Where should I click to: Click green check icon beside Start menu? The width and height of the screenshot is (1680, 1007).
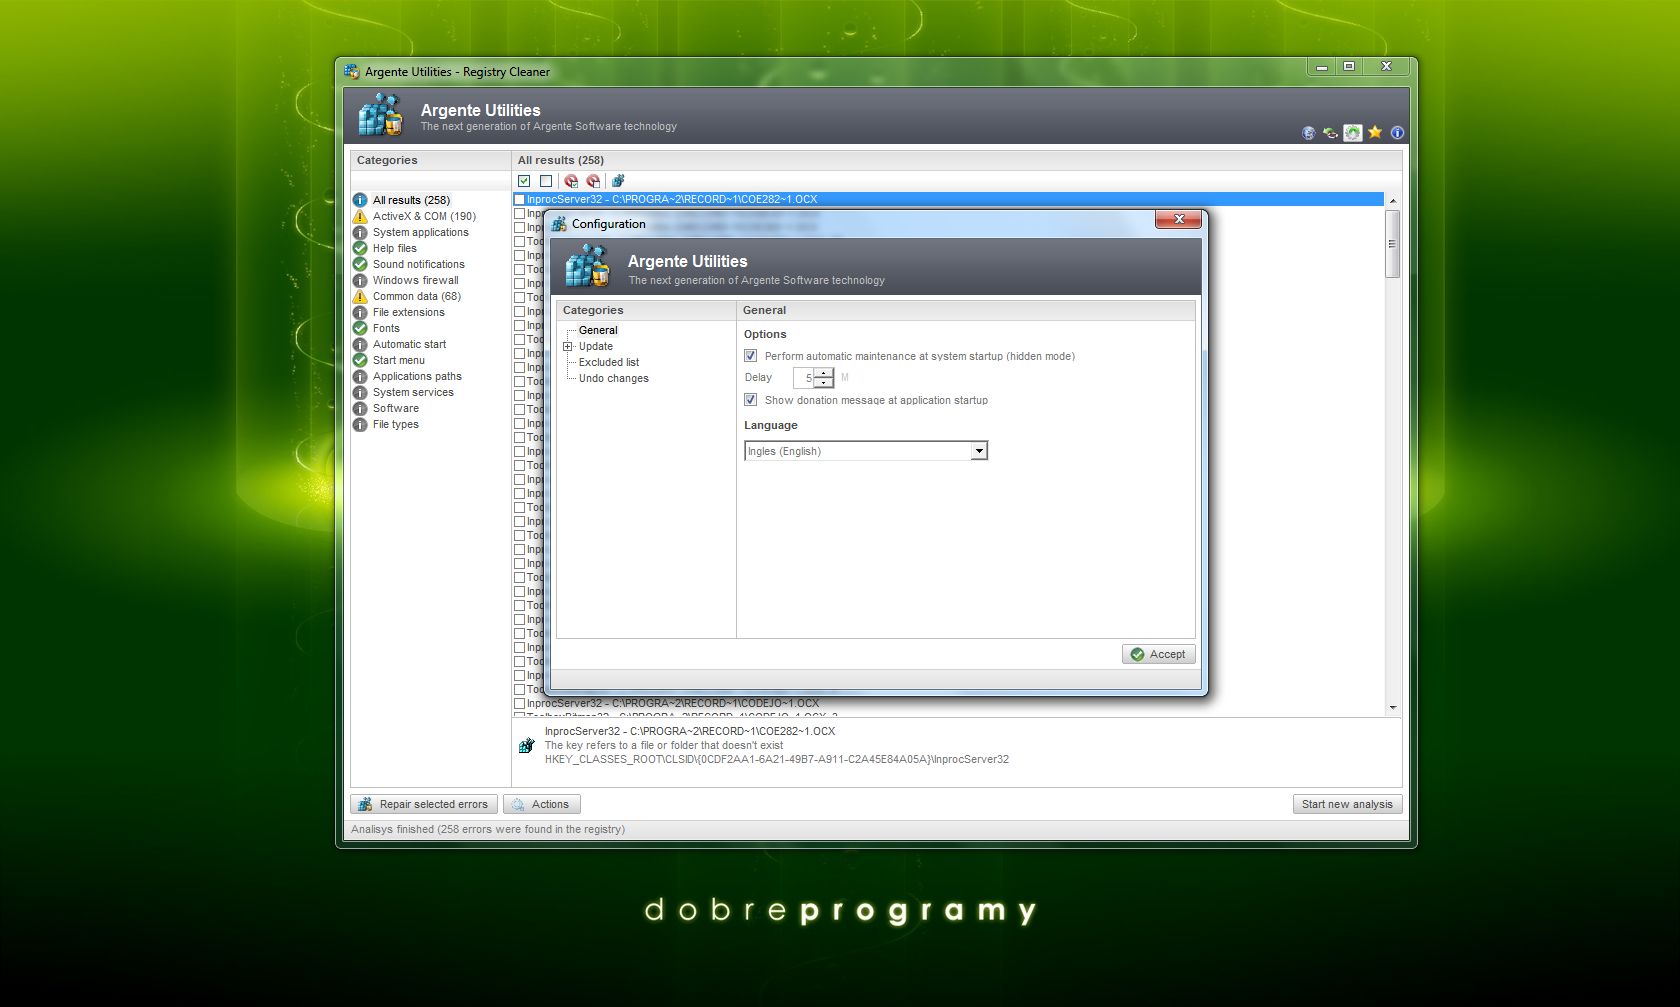360,360
